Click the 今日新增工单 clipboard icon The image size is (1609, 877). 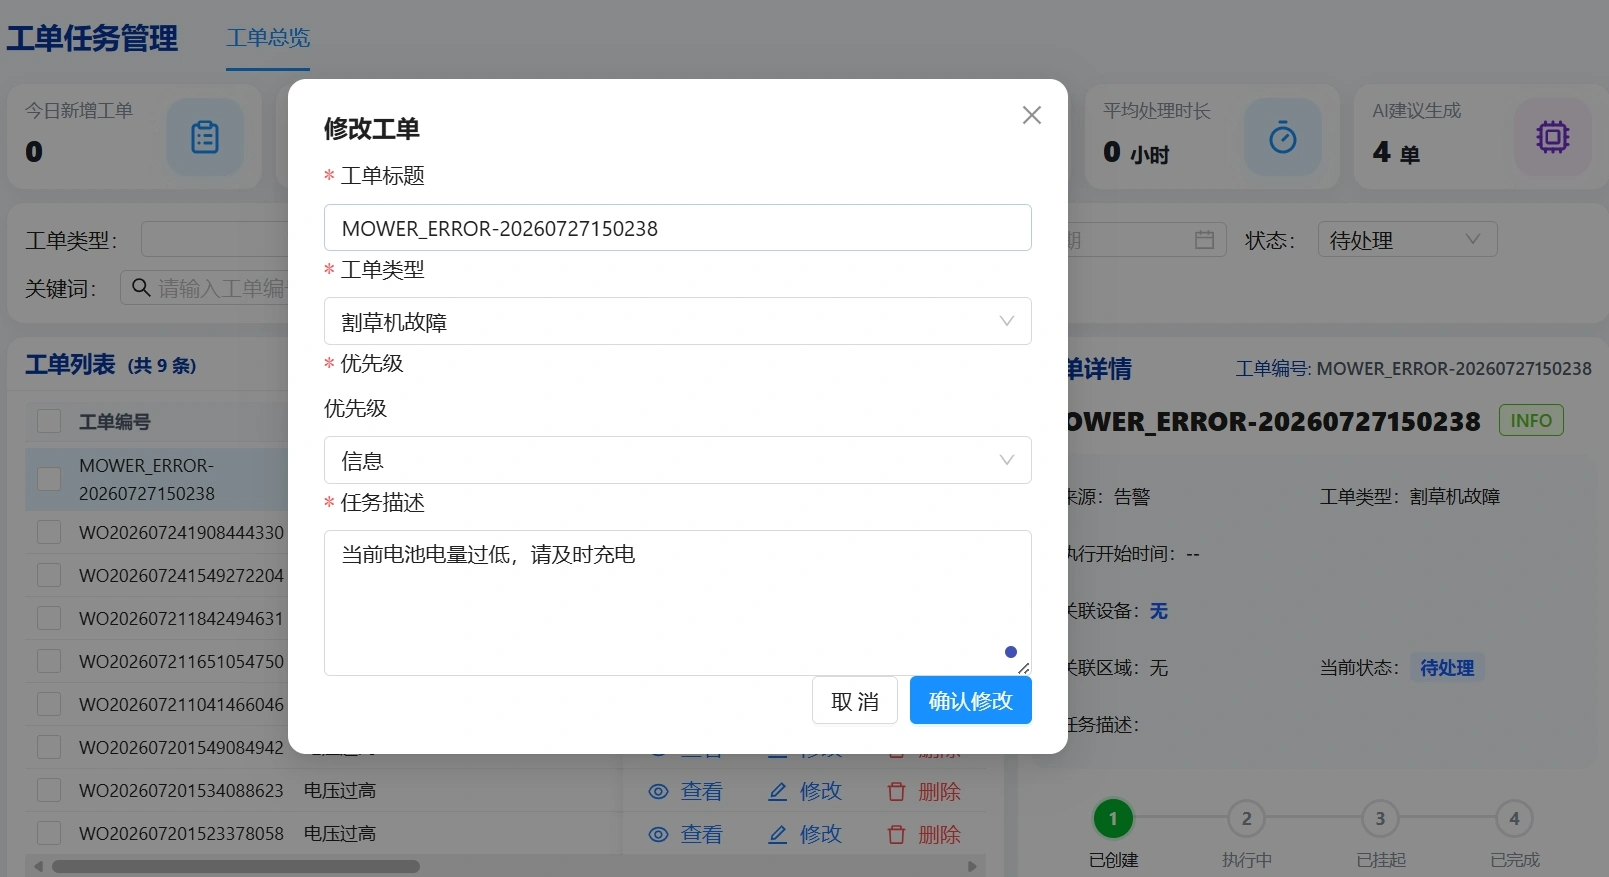coord(205,137)
